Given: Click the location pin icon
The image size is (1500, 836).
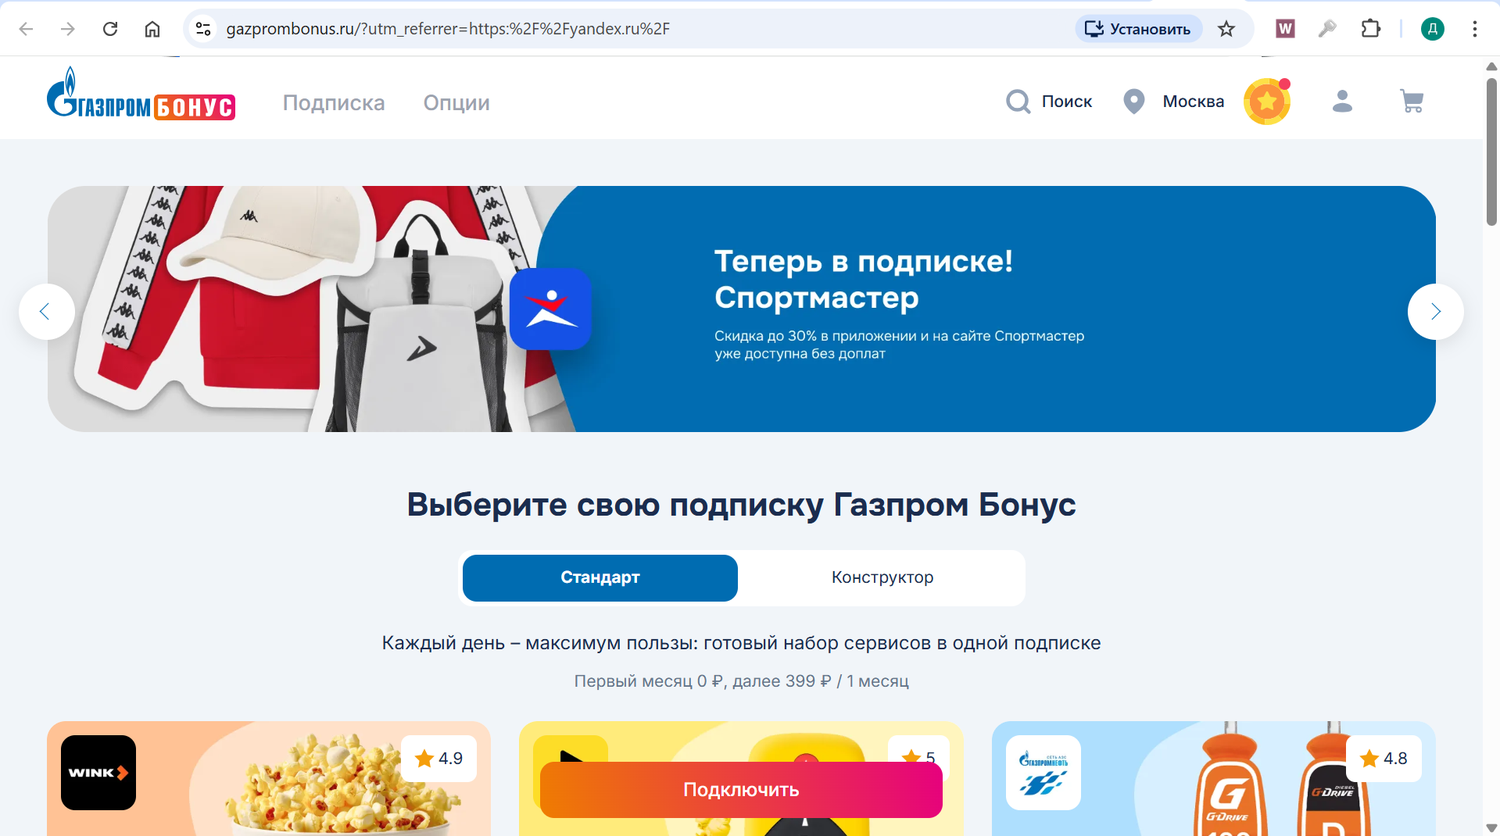Looking at the screenshot, I should pos(1133,101).
